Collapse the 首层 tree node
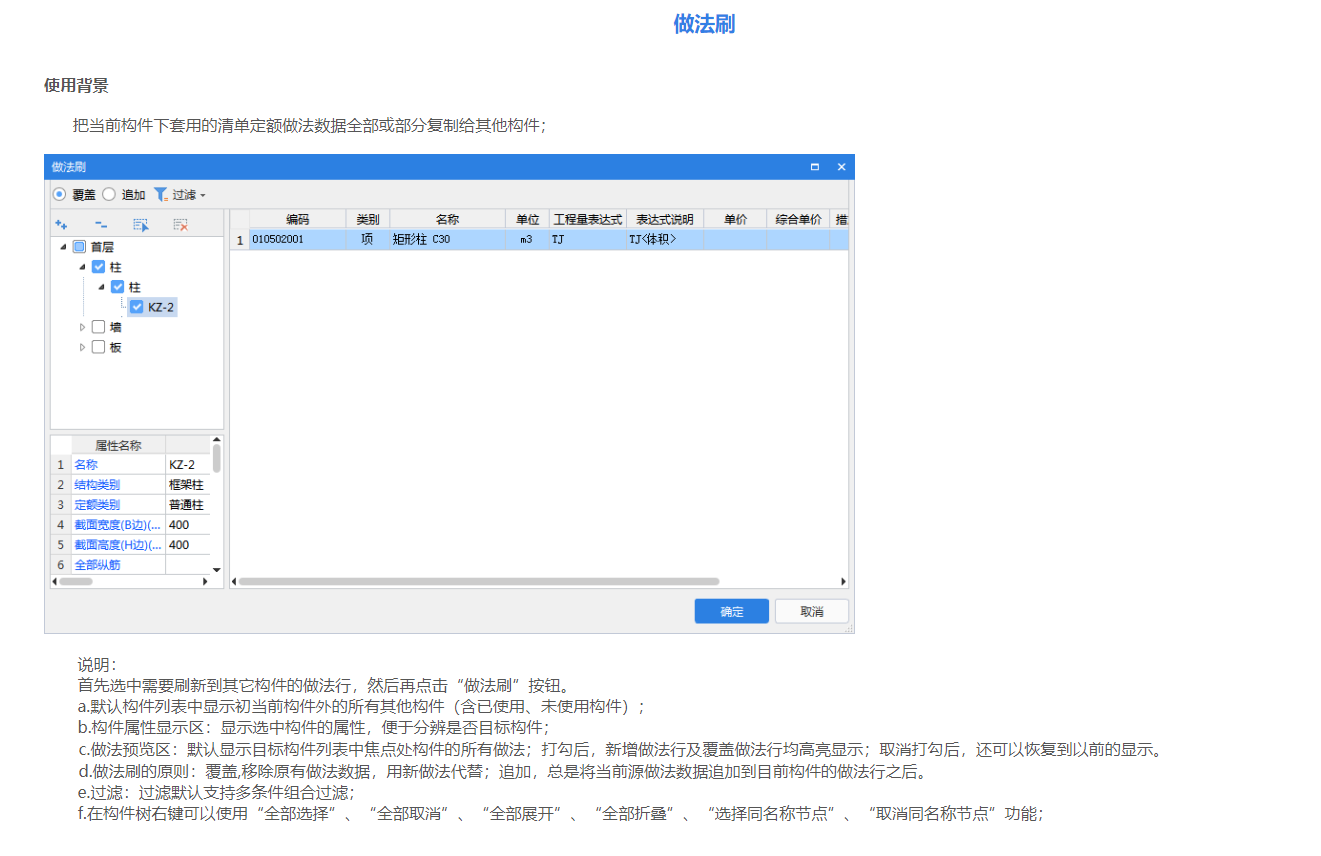The height and width of the screenshot is (856, 1321). coord(62,246)
